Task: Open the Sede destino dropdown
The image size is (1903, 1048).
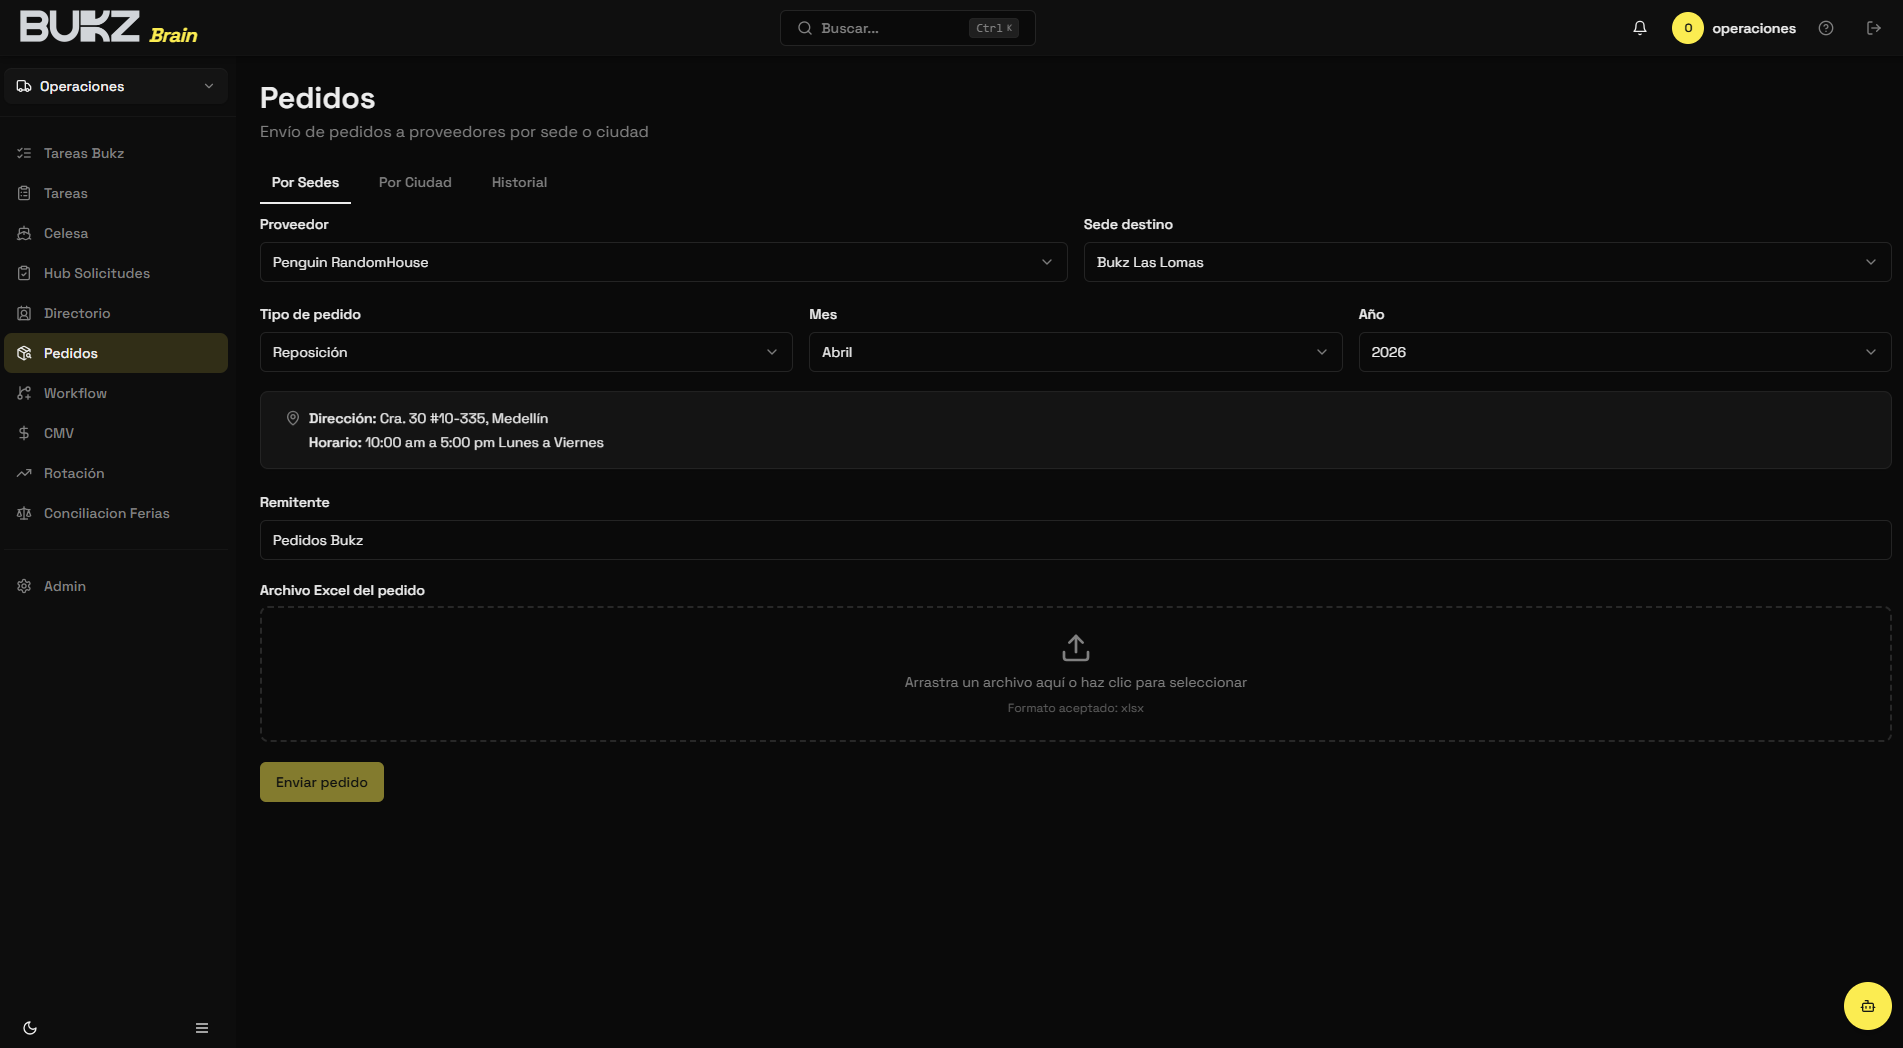Action: 1487,262
